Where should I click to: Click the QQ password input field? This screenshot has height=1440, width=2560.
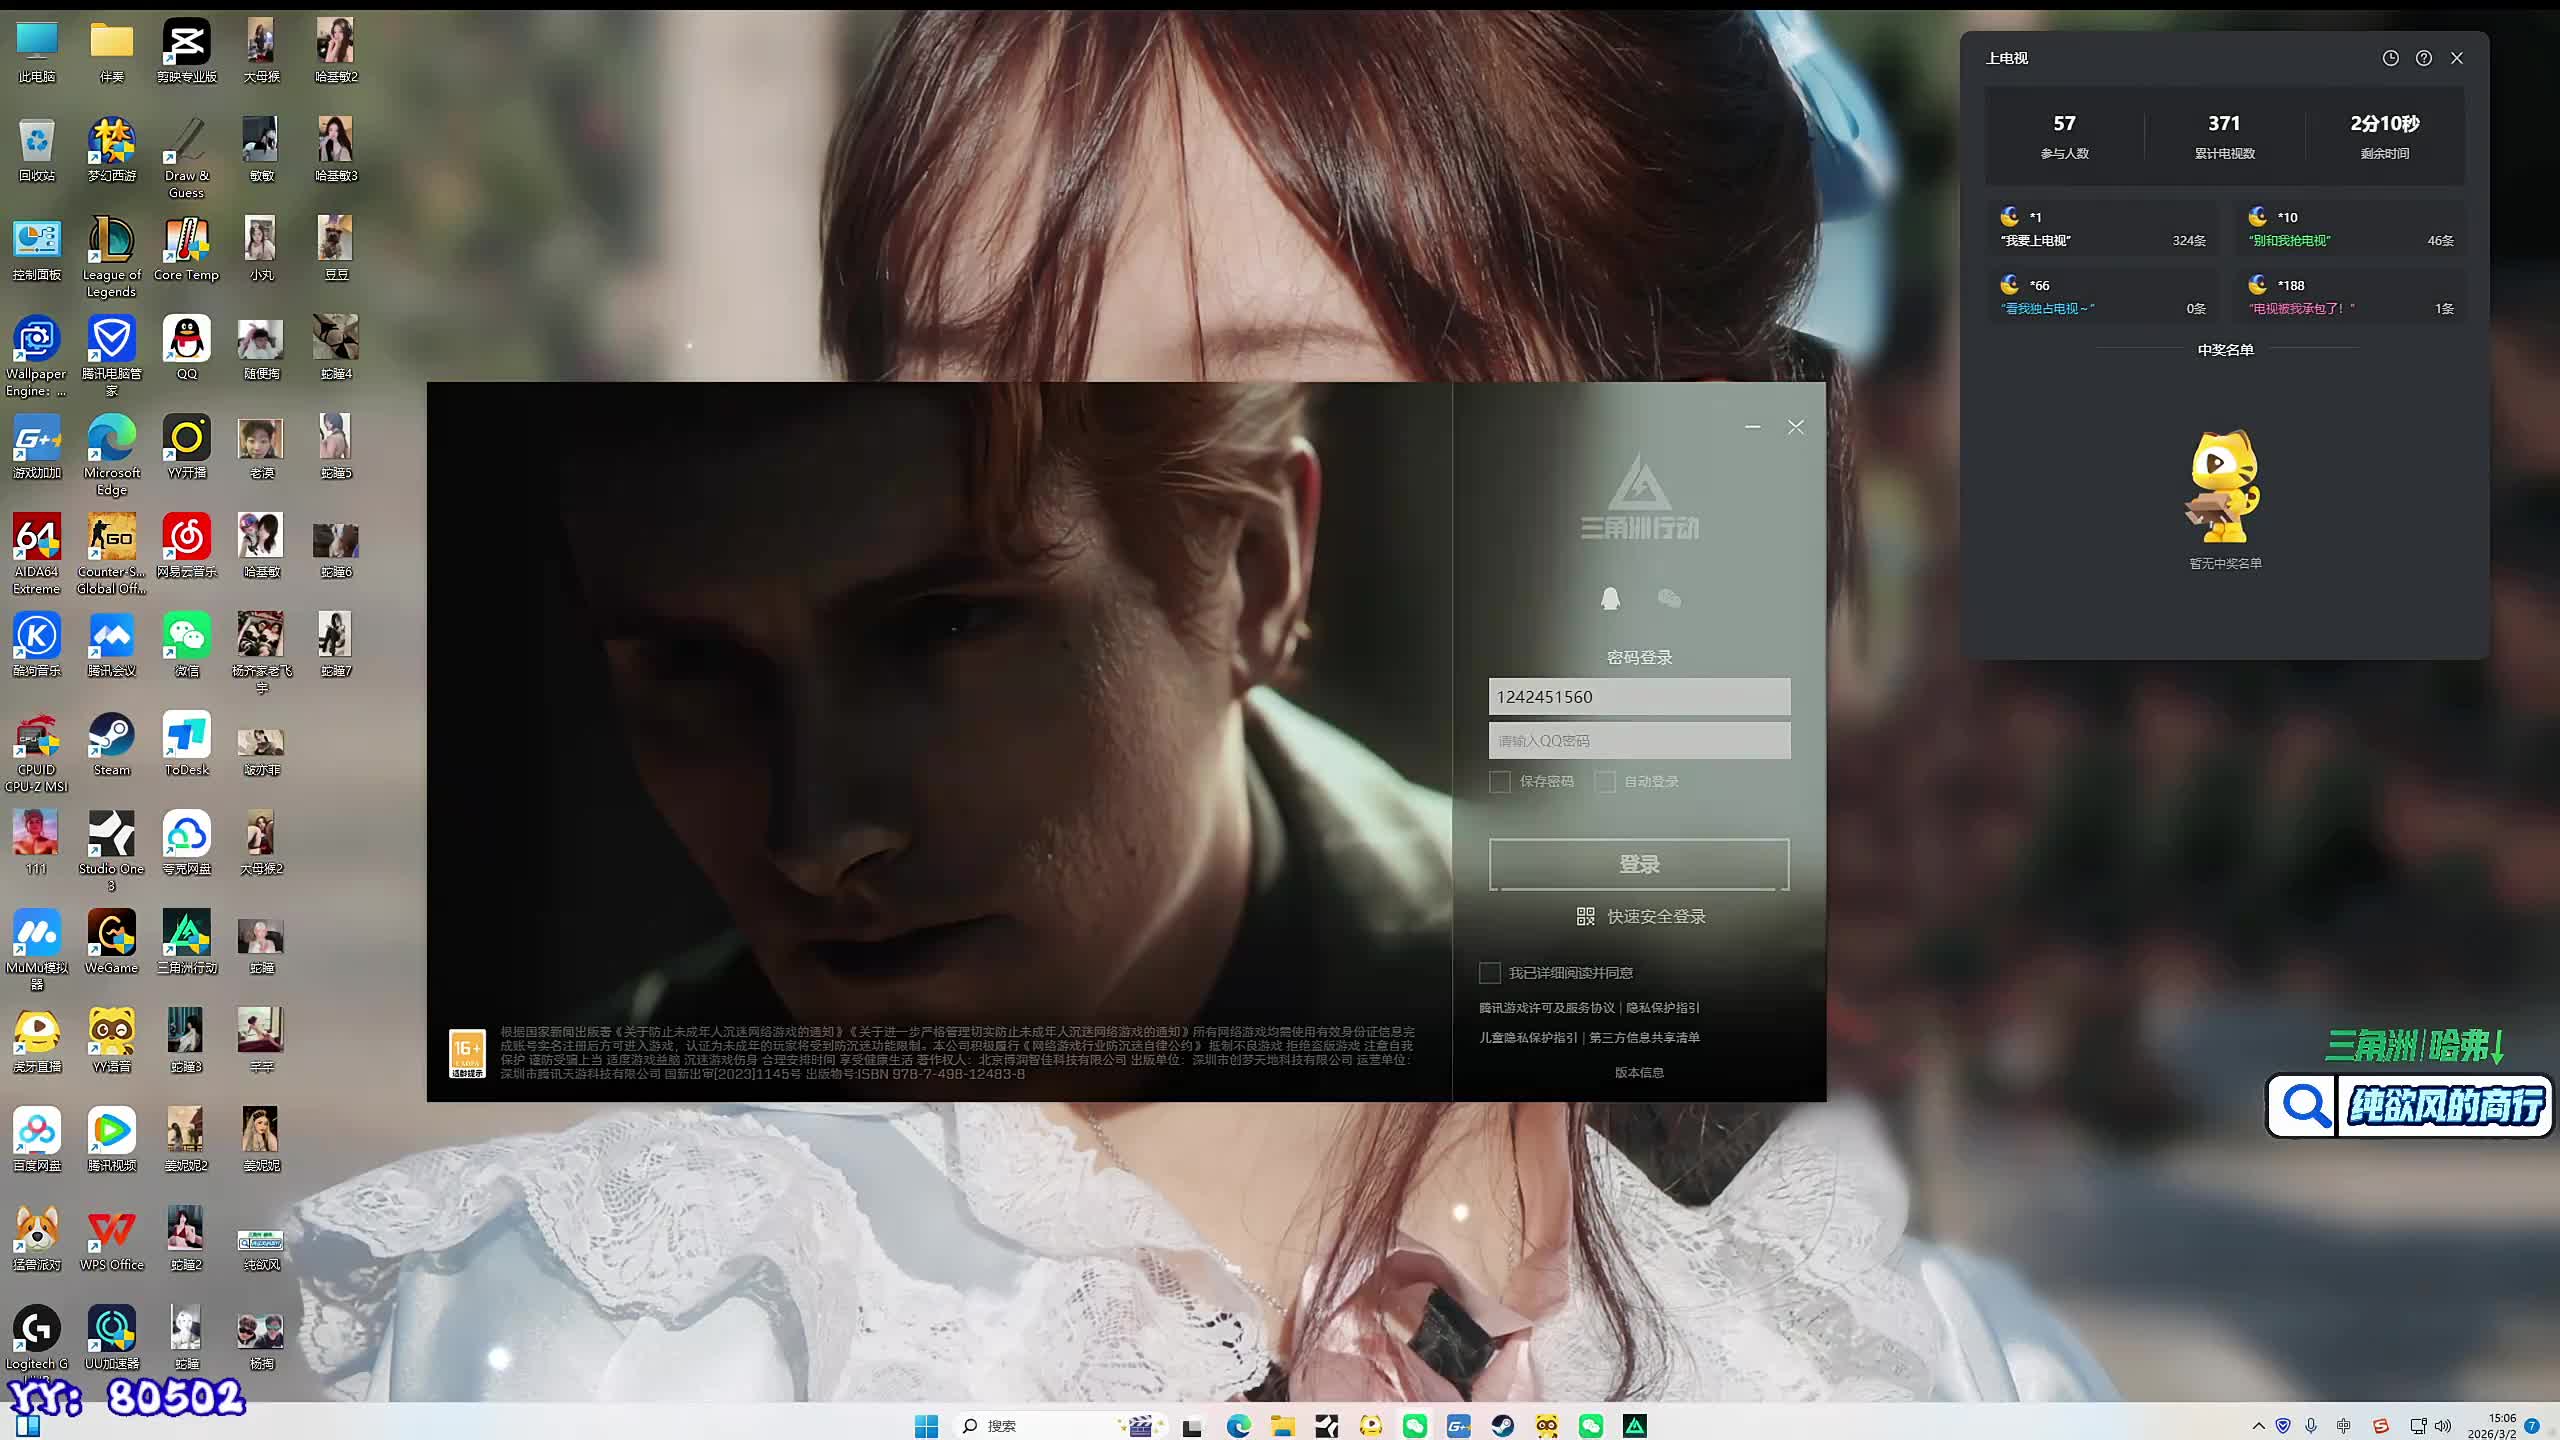(x=1639, y=741)
